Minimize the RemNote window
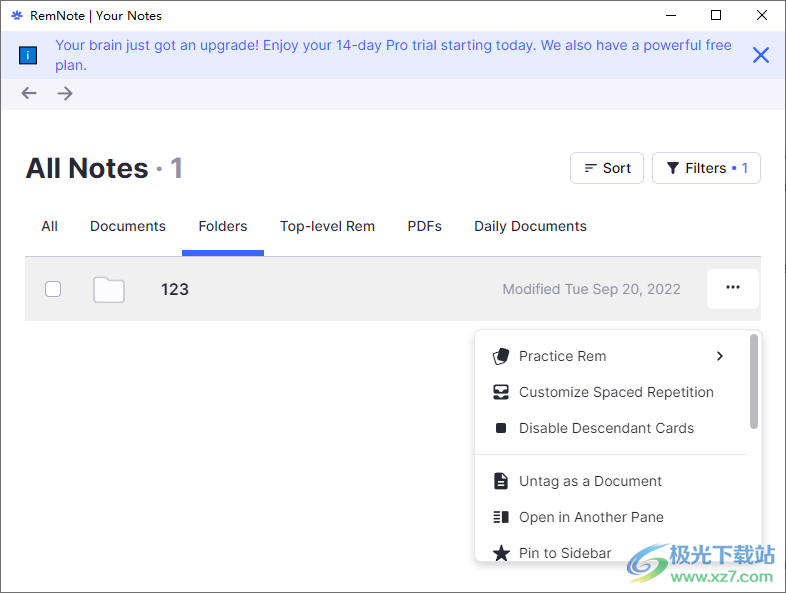This screenshot has height=593, width=786. click(x=671, y=16)
